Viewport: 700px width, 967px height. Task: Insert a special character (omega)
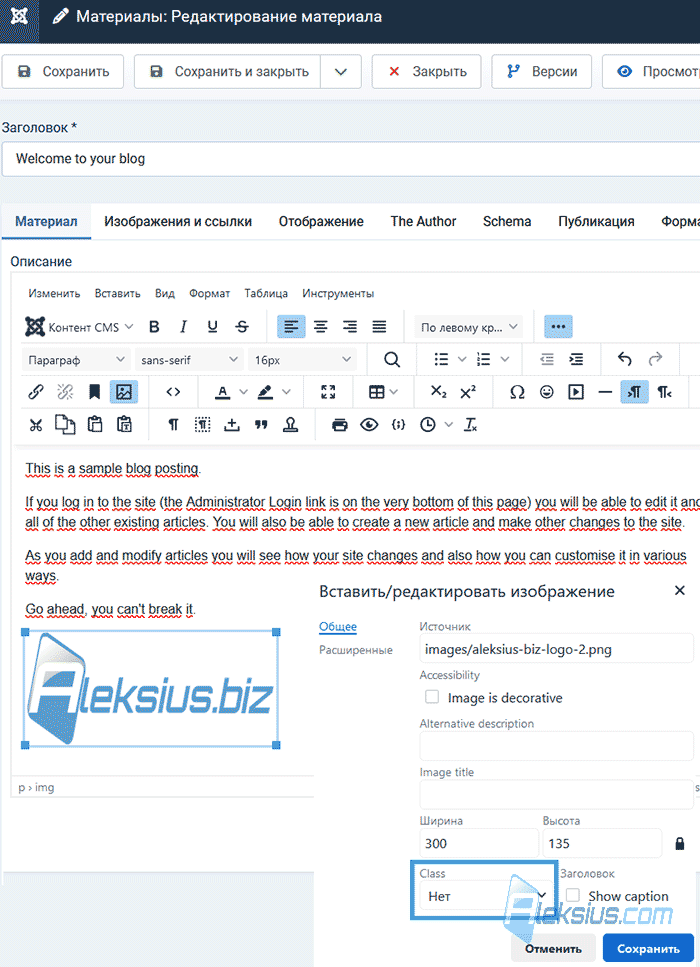[517, 392]
